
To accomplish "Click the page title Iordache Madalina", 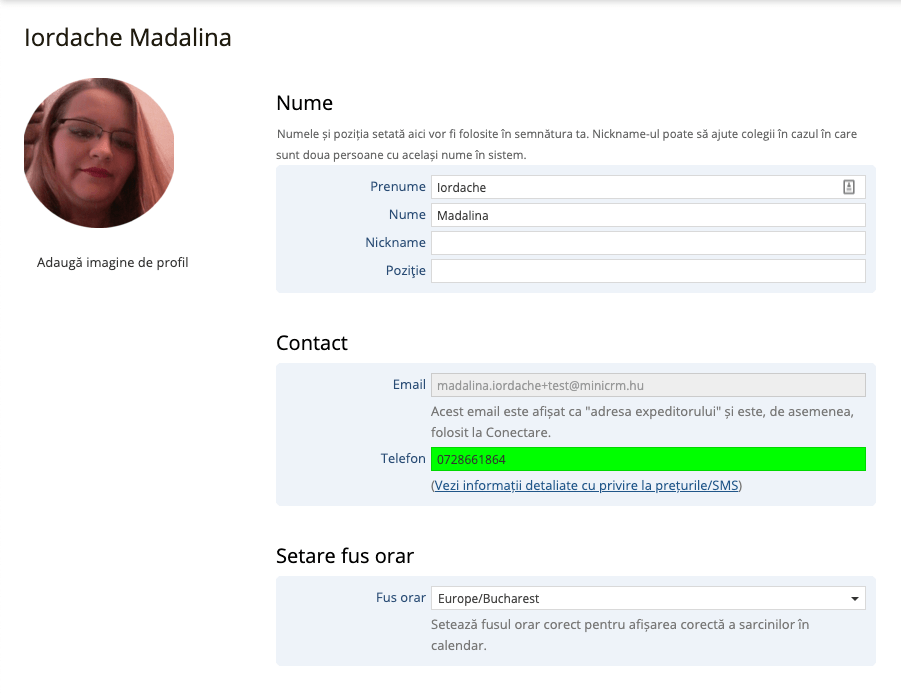I will tap(128, 38).
